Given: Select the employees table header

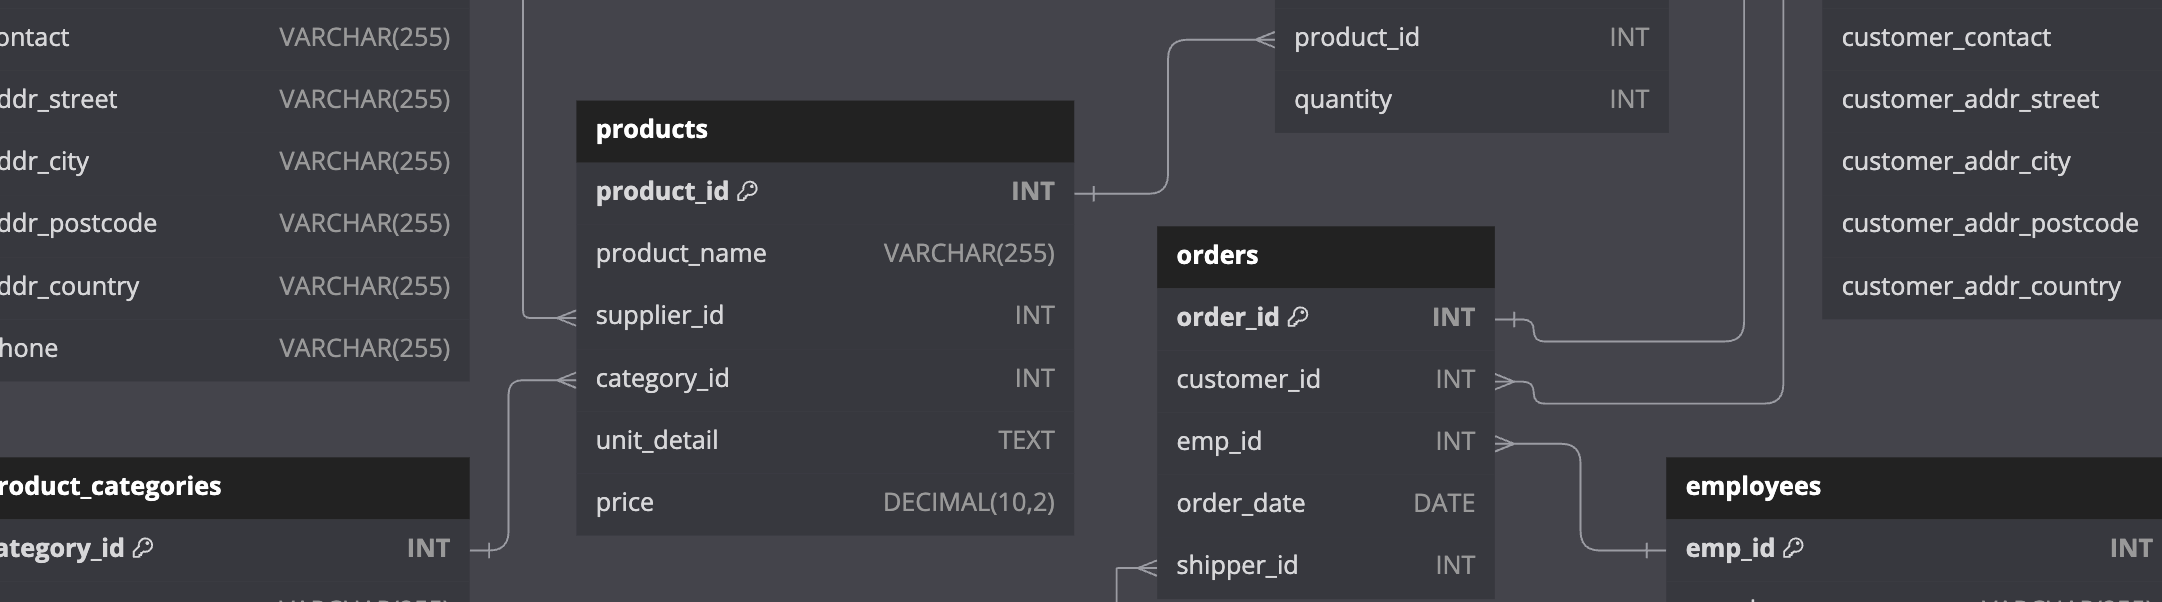Looking at the screenshot, I should tap(1914, 487).
